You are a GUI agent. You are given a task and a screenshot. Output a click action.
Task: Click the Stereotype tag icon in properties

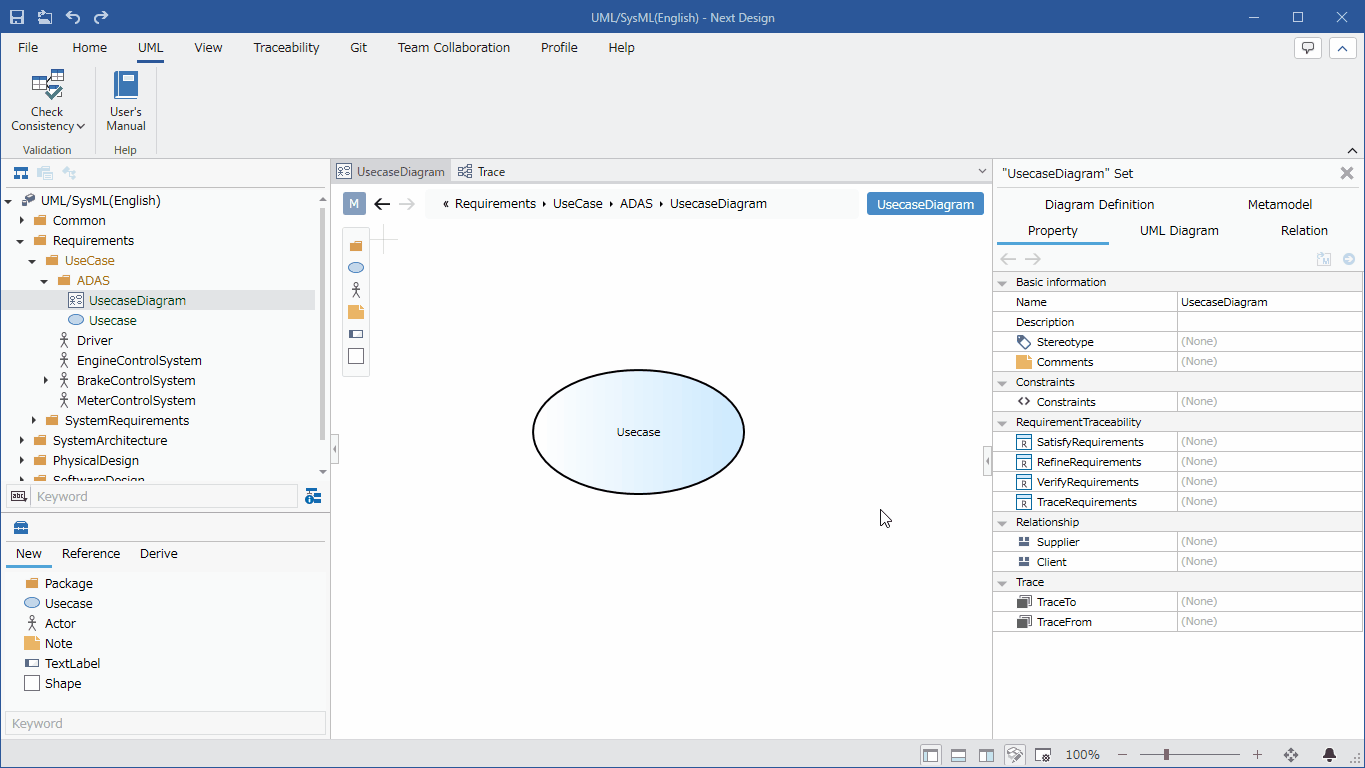click(1023, 342)
